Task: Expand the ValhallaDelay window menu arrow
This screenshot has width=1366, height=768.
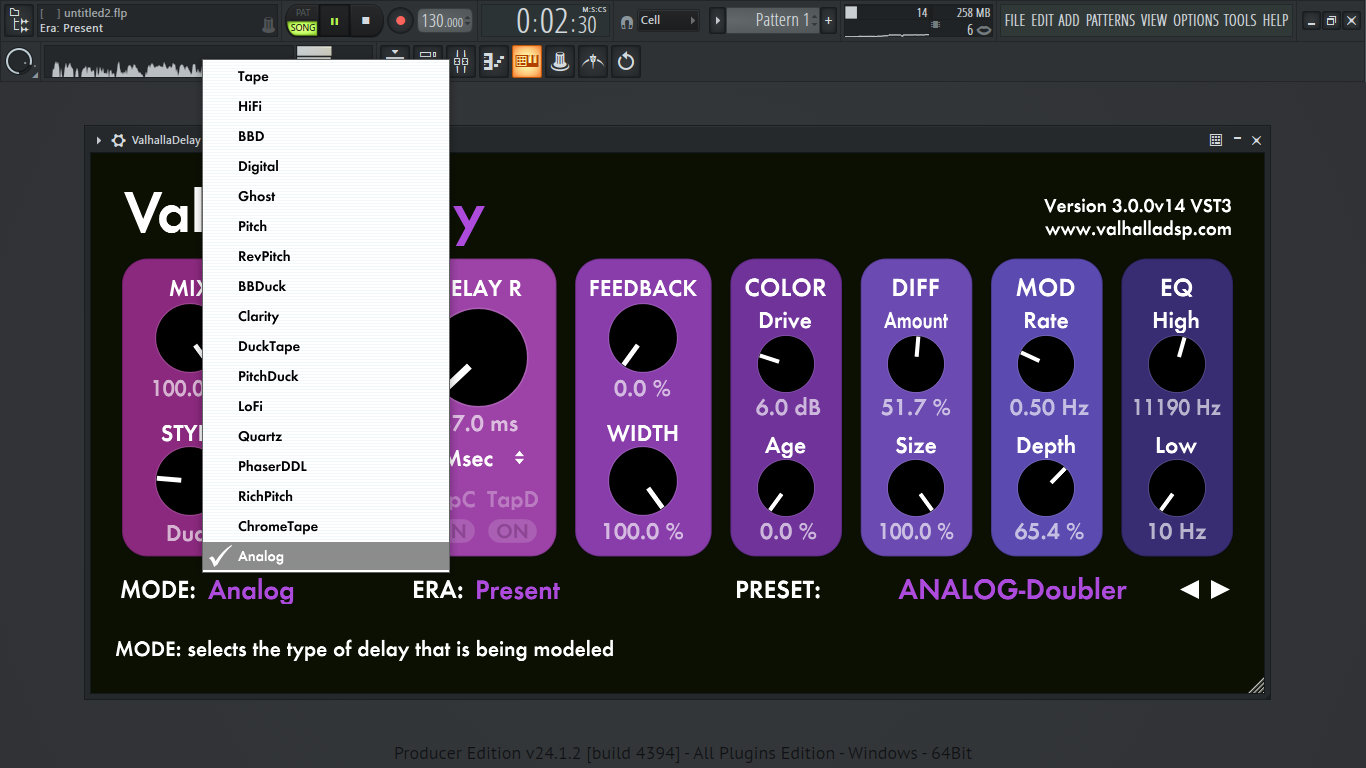Action: (x=99, y=141)
